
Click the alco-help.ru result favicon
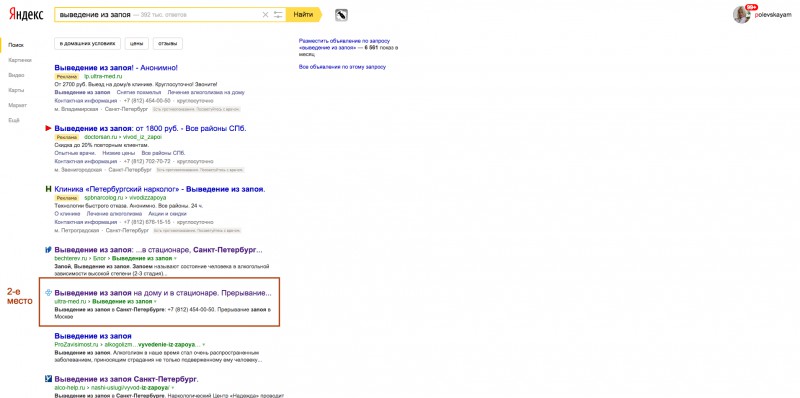click(x=49, y=379)
